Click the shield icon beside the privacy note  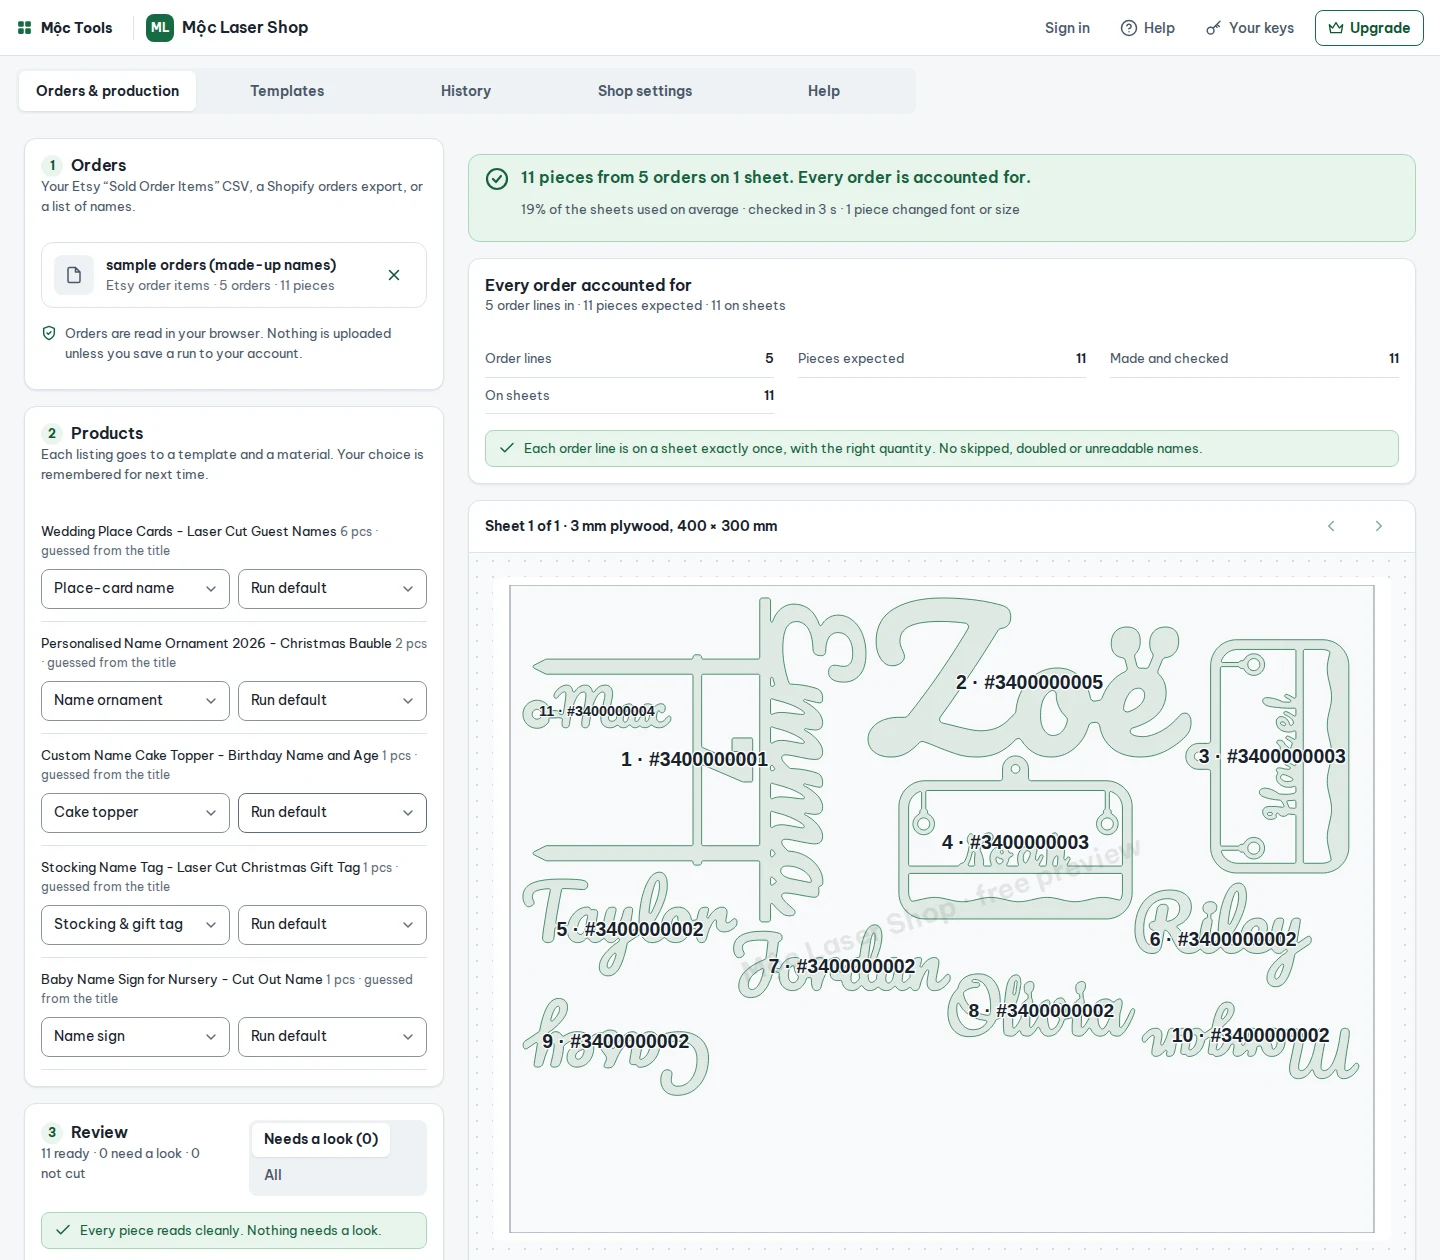click(x=49, y=333)
